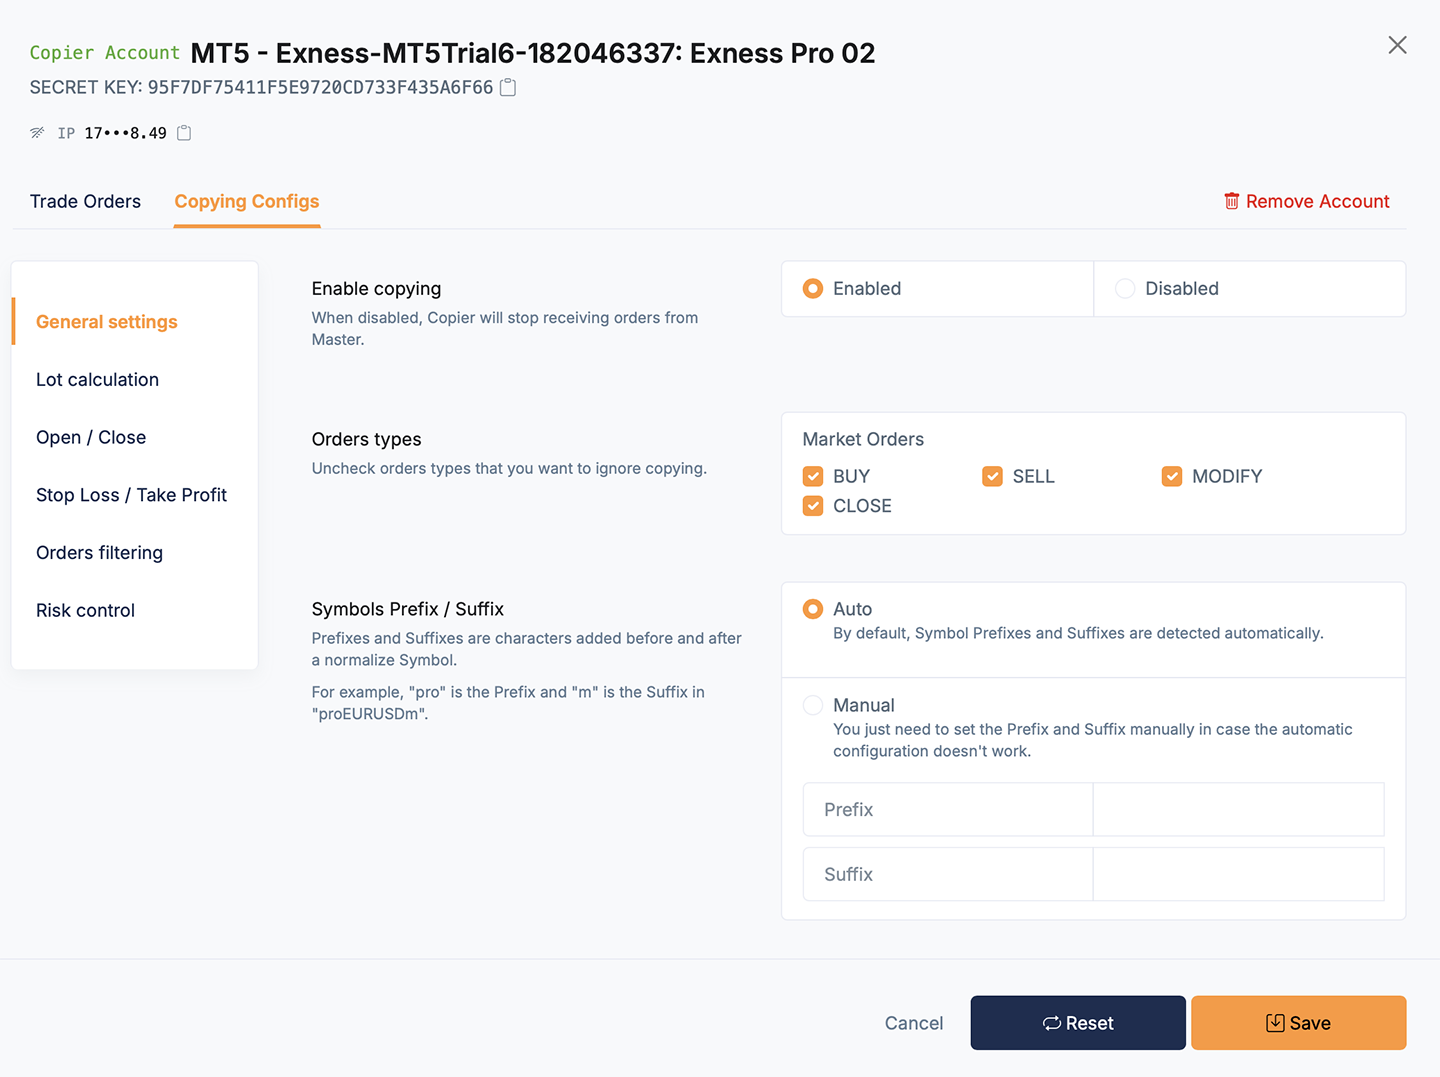This screenshot has width=1440, height=1077.
Task: Copy the secret key with clipboard icon
Action: [x=508, y=87]
